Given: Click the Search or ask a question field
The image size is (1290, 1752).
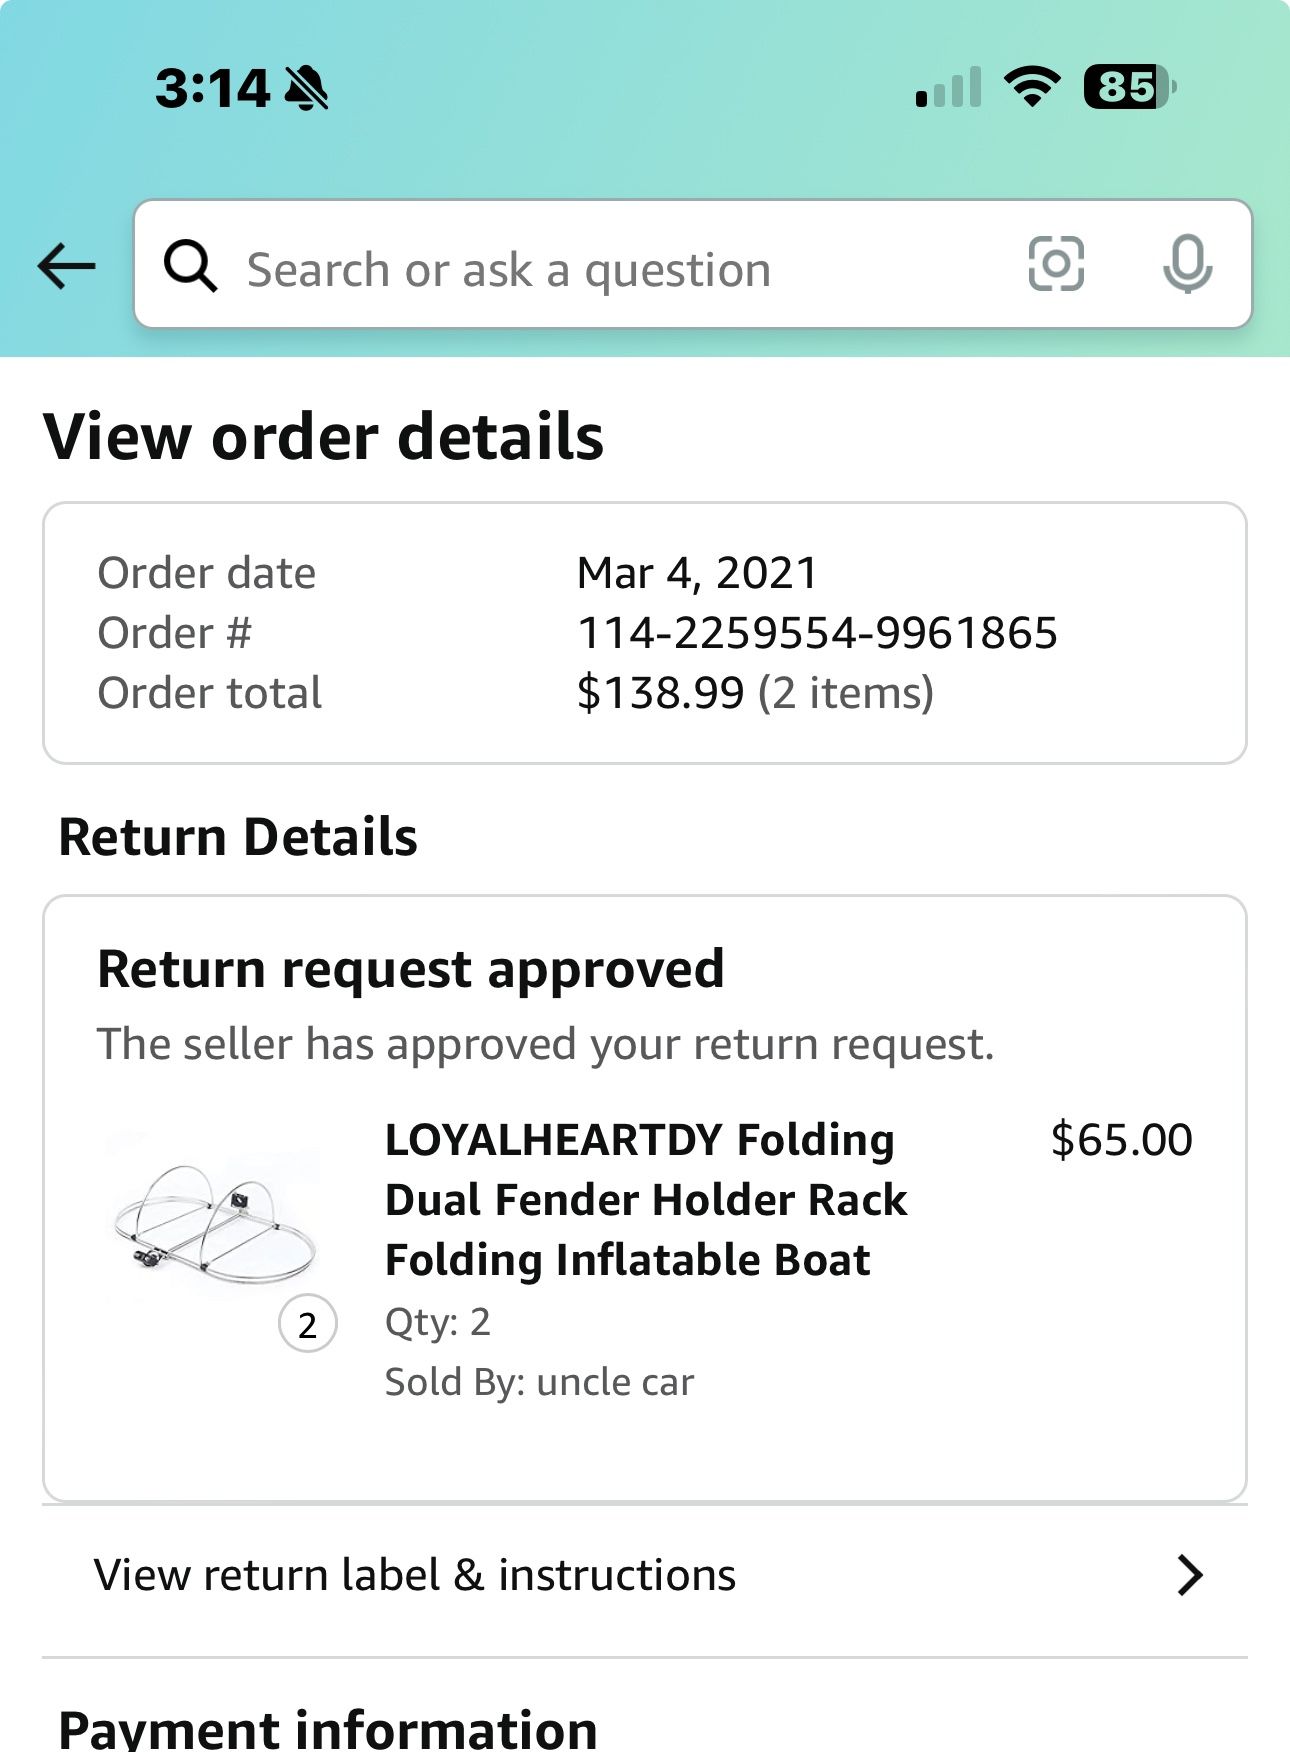Looking at the screenshot, I should pos(600,269).
